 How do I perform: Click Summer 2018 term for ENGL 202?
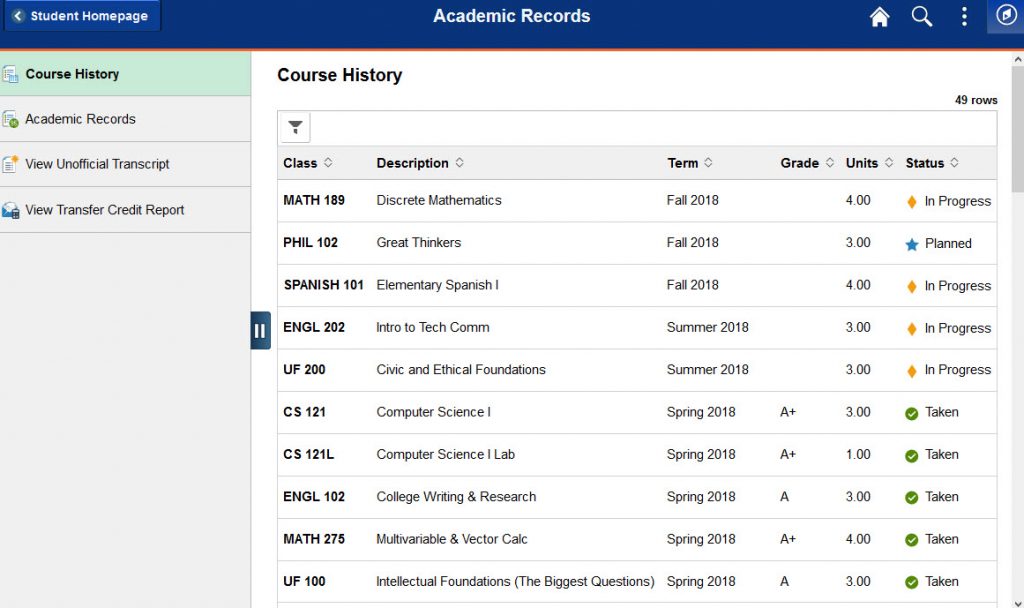tap(707, 327)
